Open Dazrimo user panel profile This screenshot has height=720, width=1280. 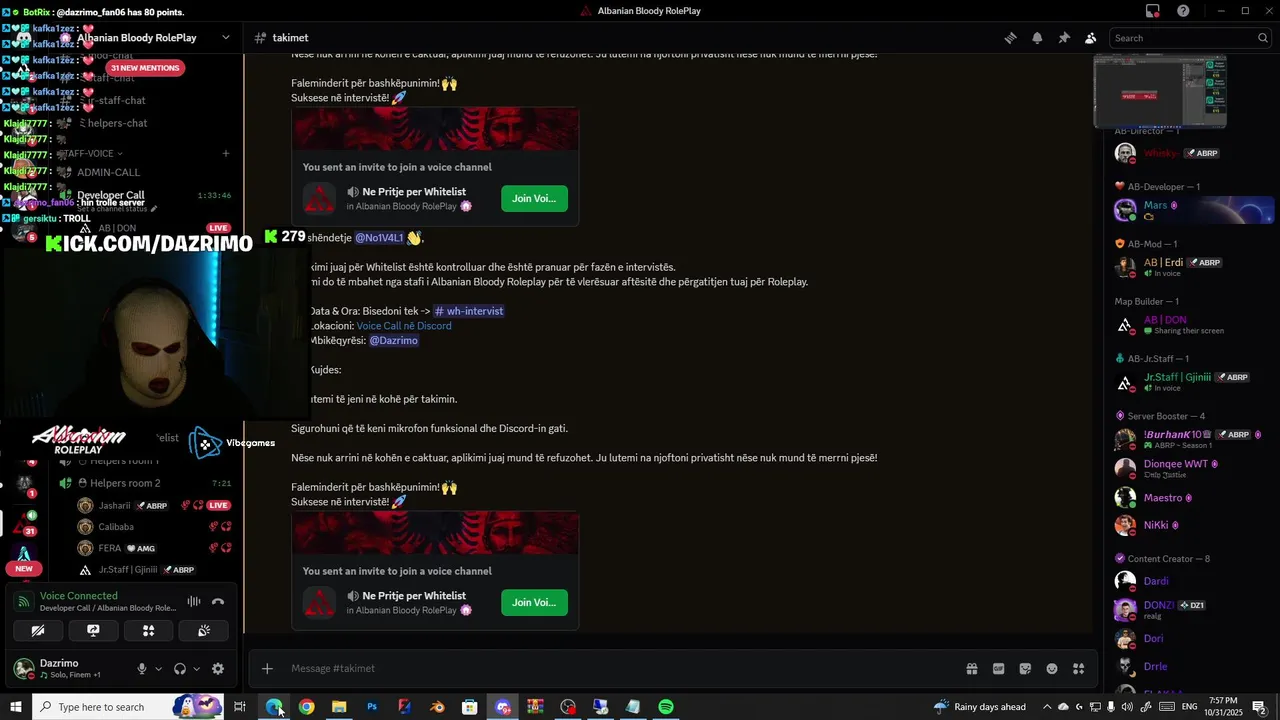coord(70,668)
